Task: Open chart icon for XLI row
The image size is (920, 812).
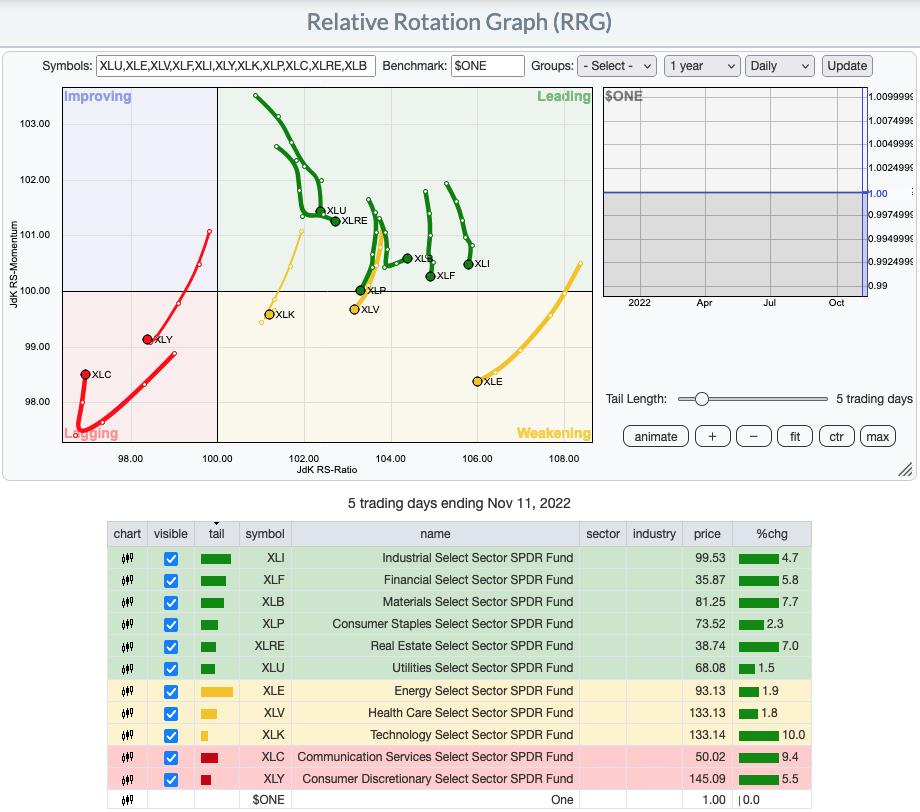Action: pos(127,558)
